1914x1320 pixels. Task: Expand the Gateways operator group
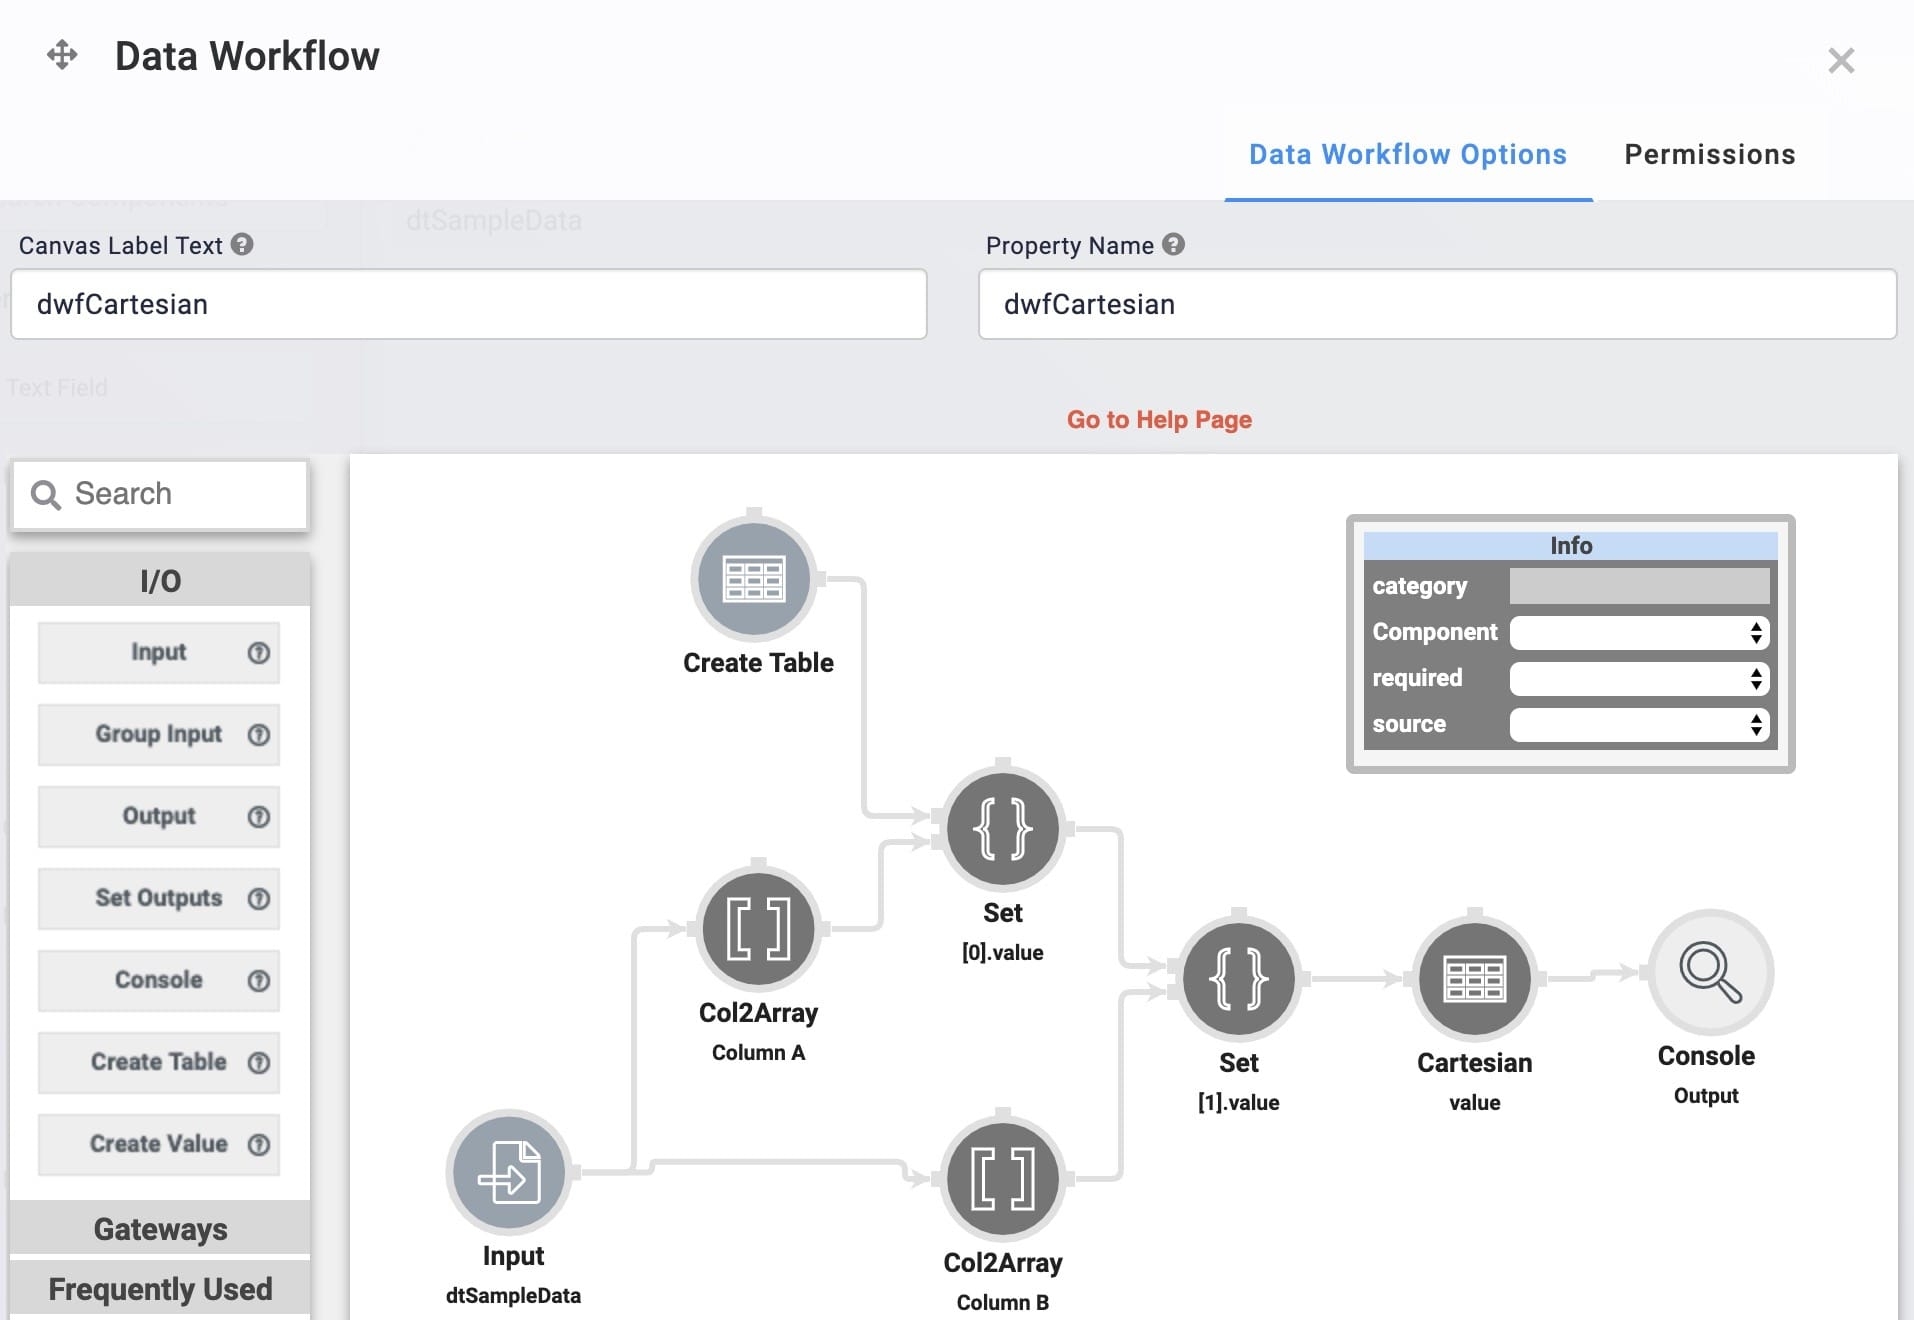tap(160, 1228)
